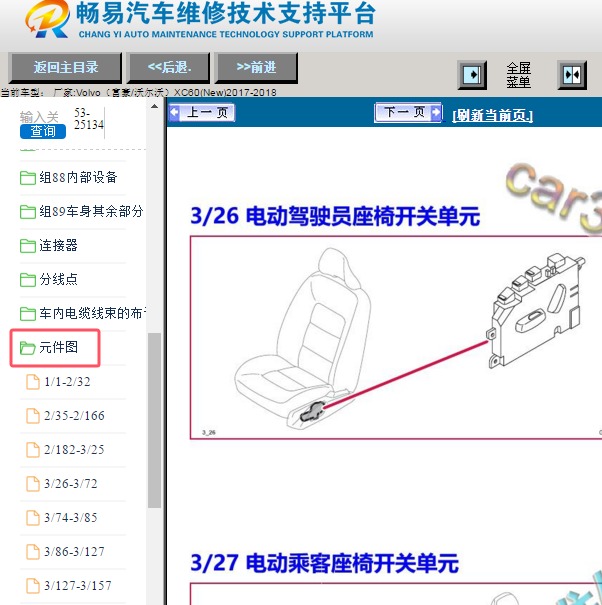Screen dimensions: 602x605
Task: Open the 车内电缆线束的布 folder
Action: click(92, 313)
